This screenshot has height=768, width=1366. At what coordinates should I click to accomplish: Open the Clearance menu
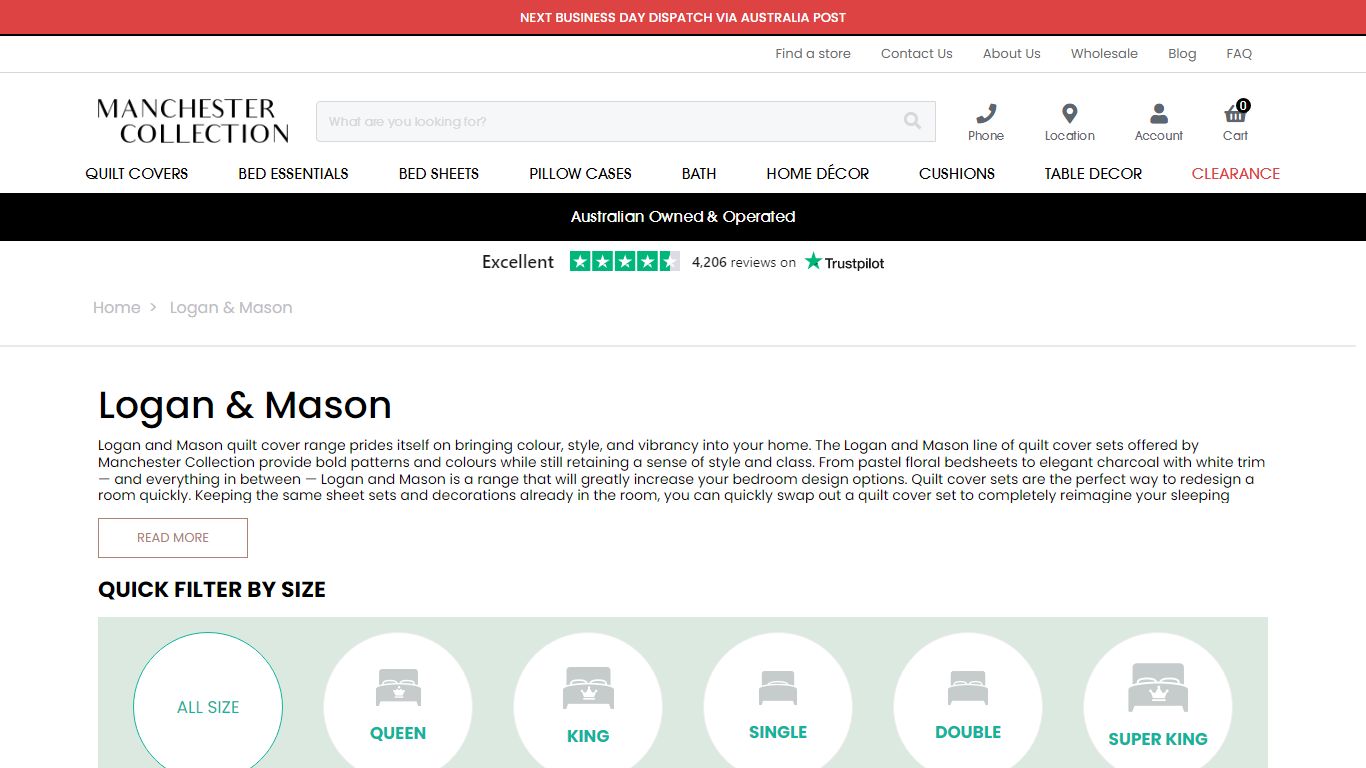pyautogui.click(x=1236, y=173)
